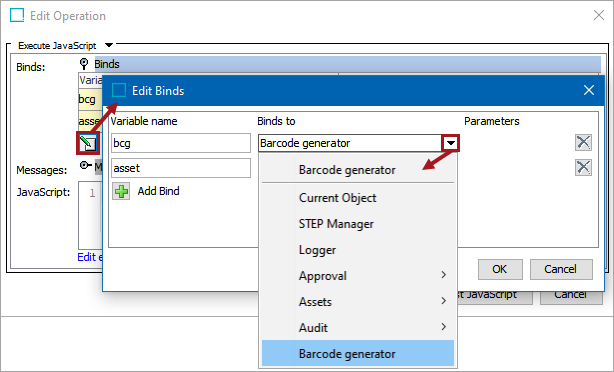Click the edit binds pencil icon
The image size is (614, 372).
pyautogui.click(x=88, y=143)
